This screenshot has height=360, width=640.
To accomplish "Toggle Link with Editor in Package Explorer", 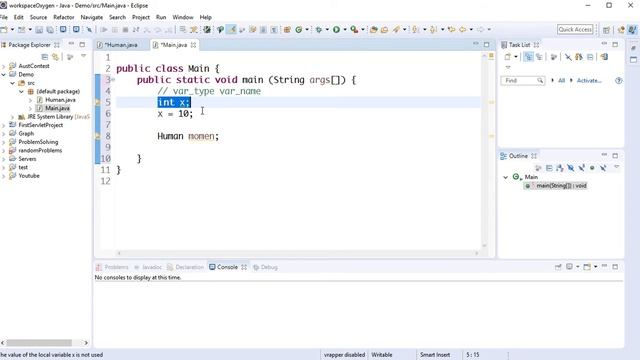I will 56,57.
